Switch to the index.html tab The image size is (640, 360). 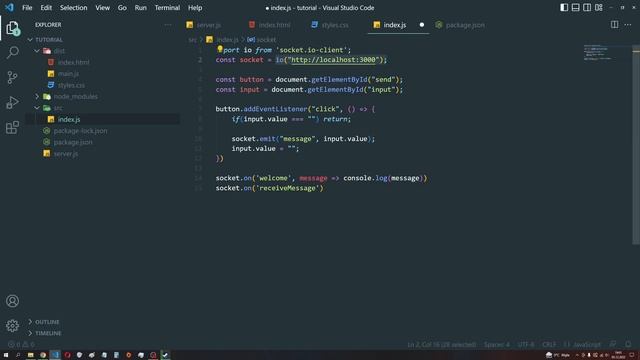[274, 25]
